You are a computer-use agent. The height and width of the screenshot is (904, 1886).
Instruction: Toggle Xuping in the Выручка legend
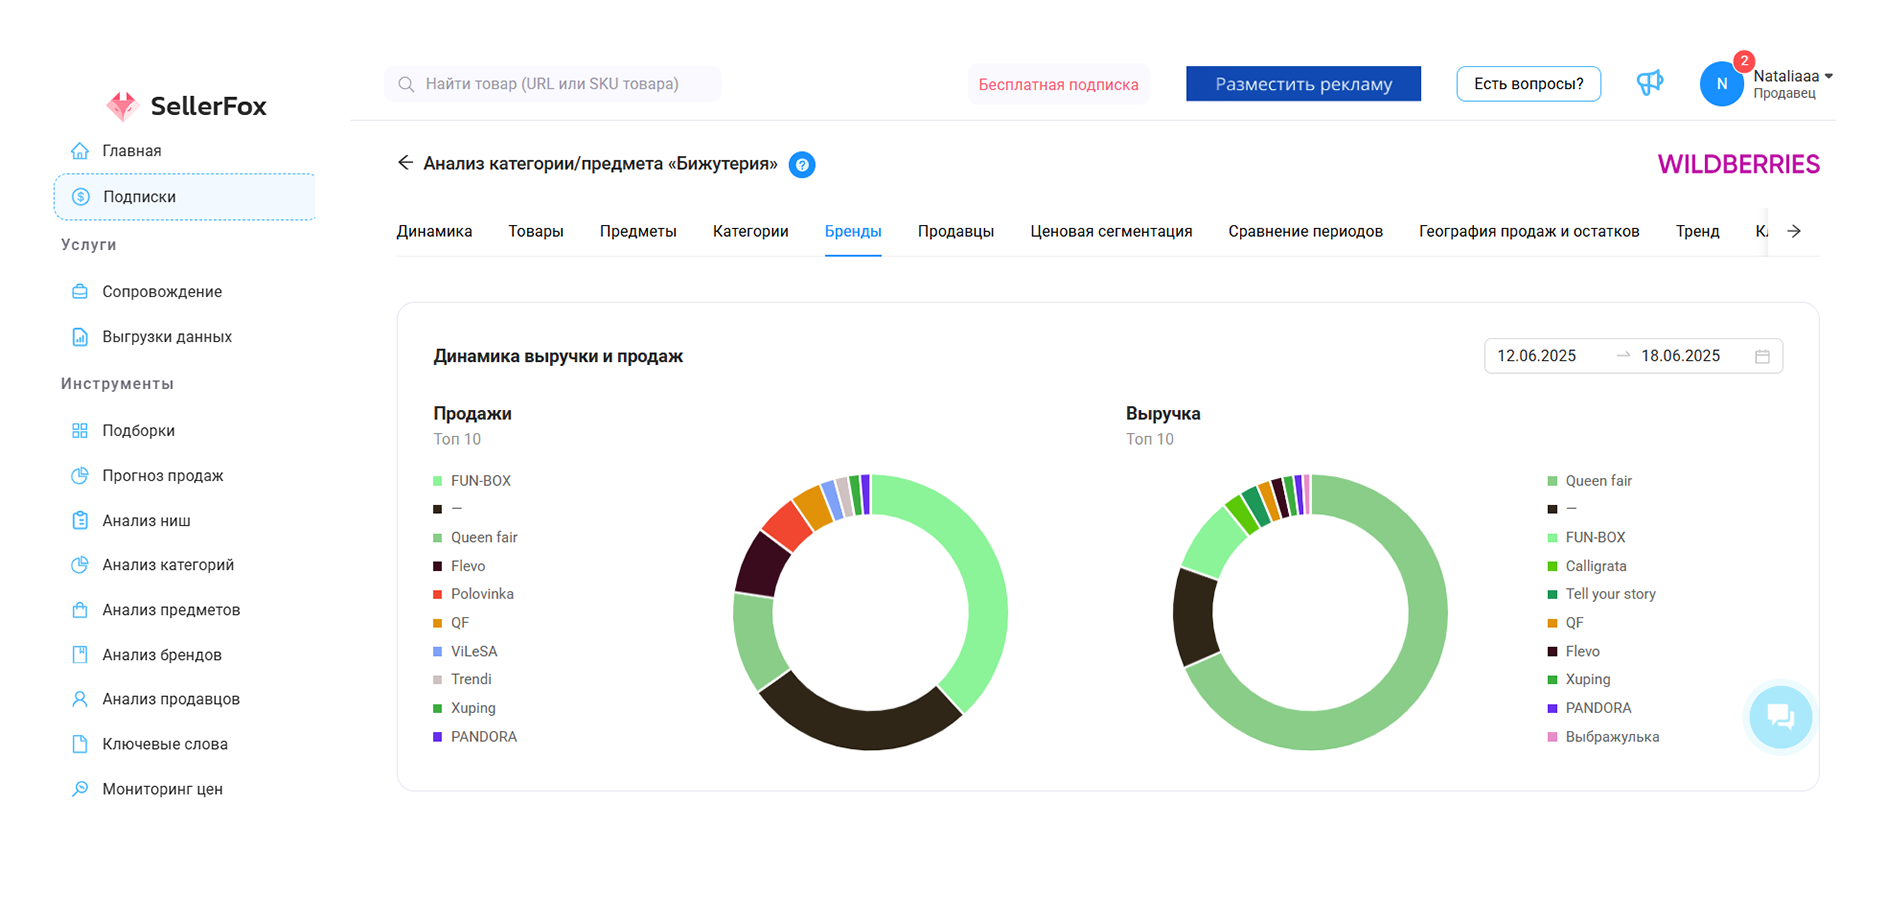pyautogui.click(x=1579, y=680)
